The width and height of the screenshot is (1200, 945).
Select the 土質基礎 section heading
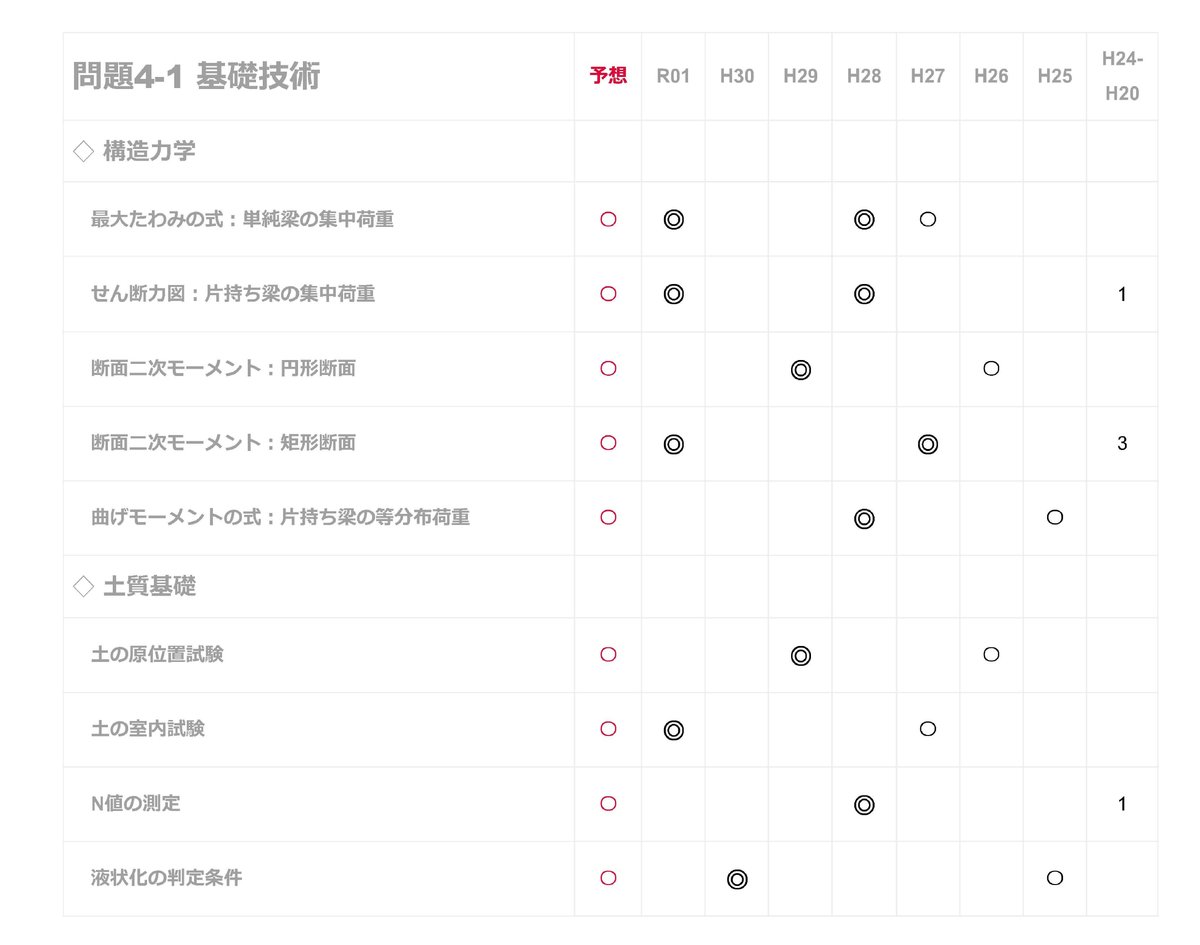[148, 587]
